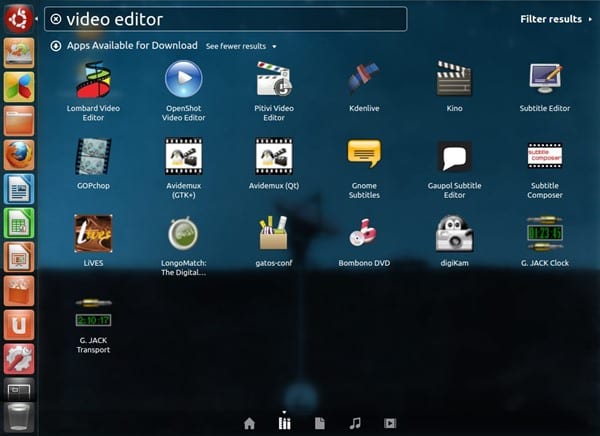Switch to the Files lens tab
Image resolution: width=600 pixels, height=436 pixels.
pyautogui.click(x=320, y=423)
